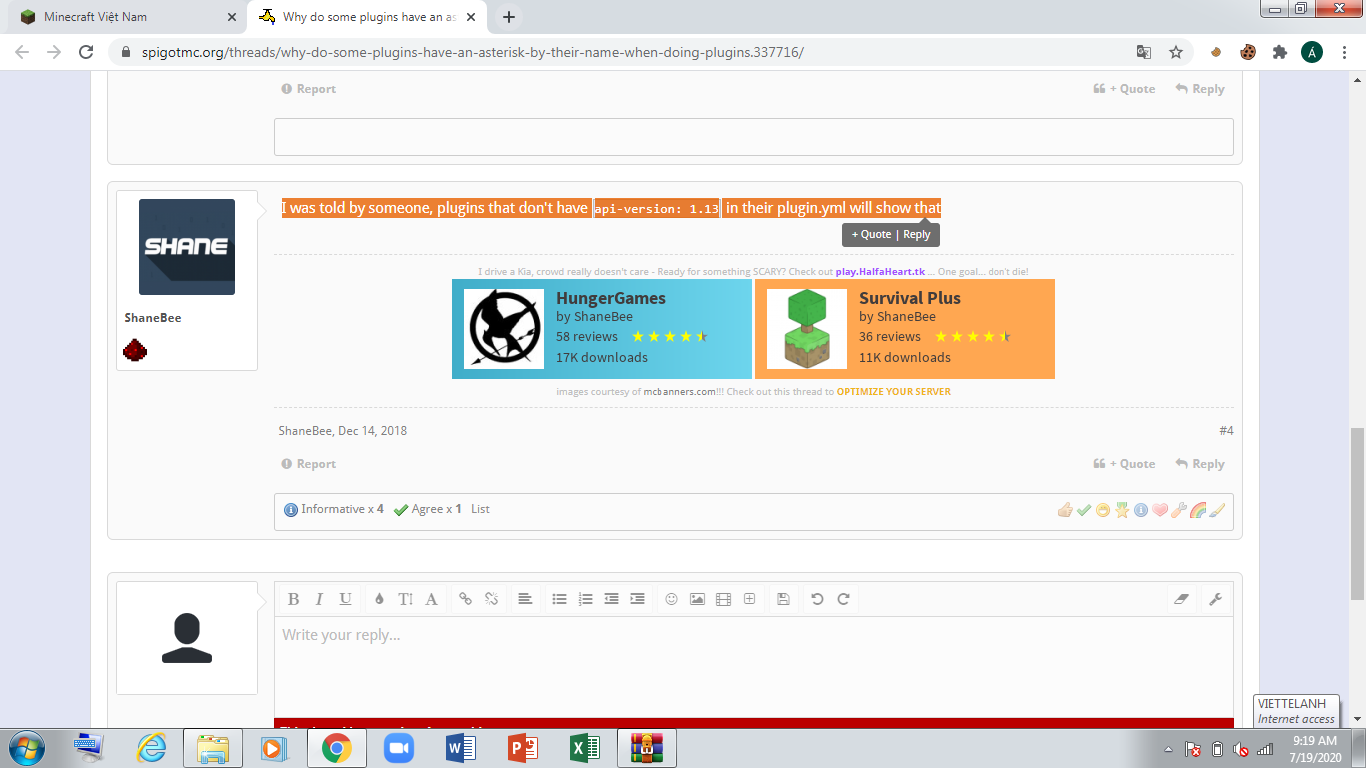Open Zoom from the taskbar
Viewport: 1366px width, 768px height.
pyautogui.click(x=399, y=748)
